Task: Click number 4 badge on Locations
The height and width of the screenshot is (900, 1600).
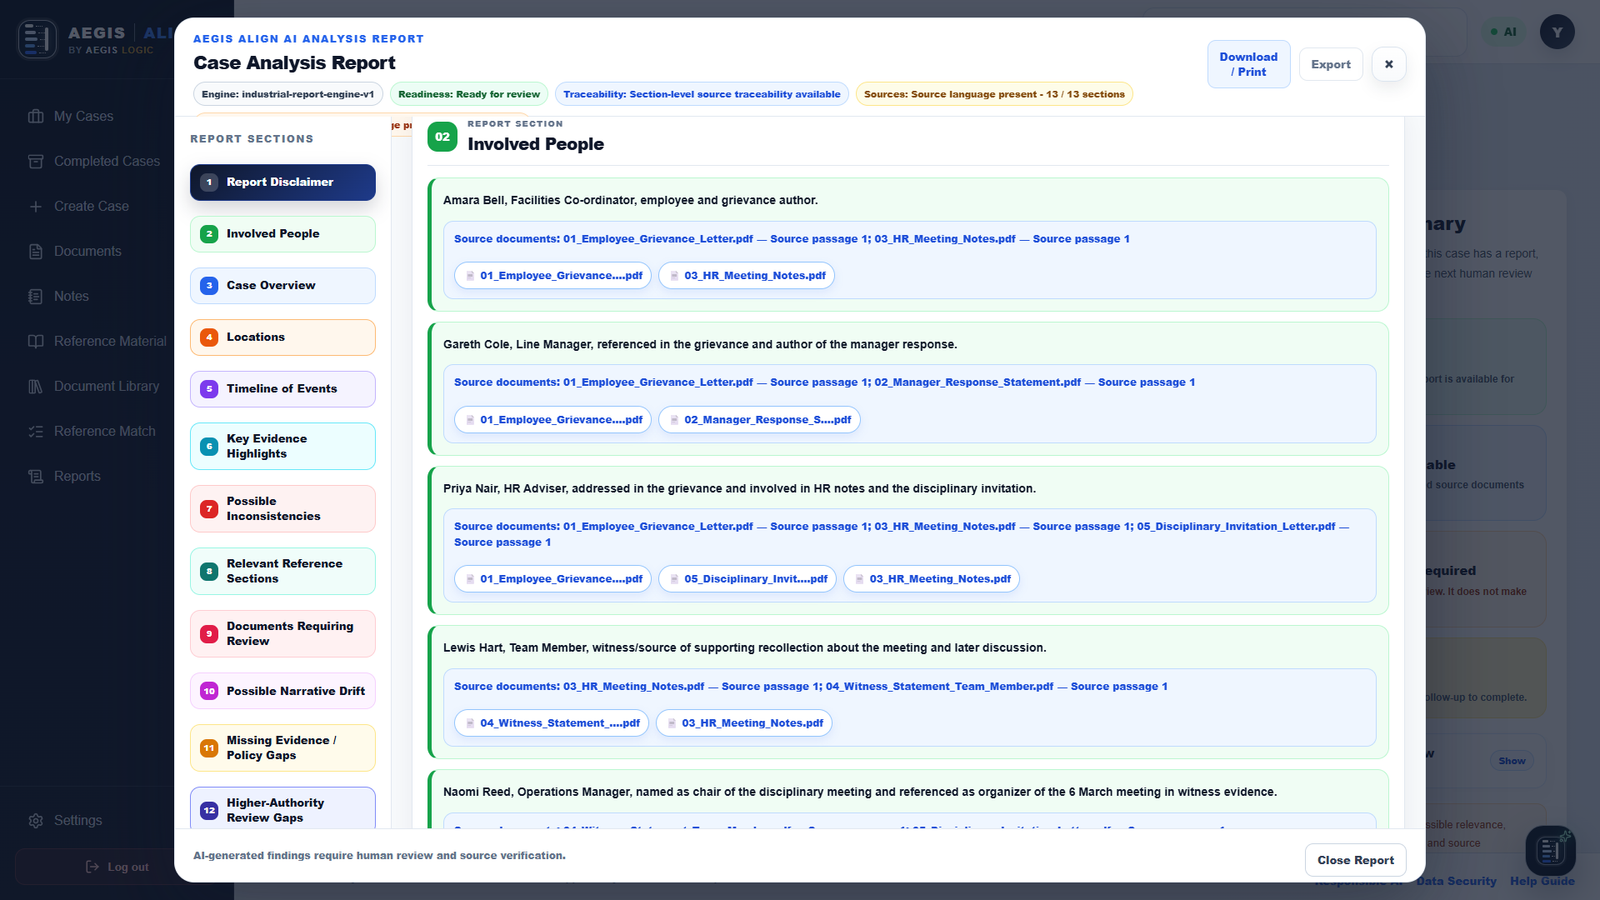Action: (209, 337)
